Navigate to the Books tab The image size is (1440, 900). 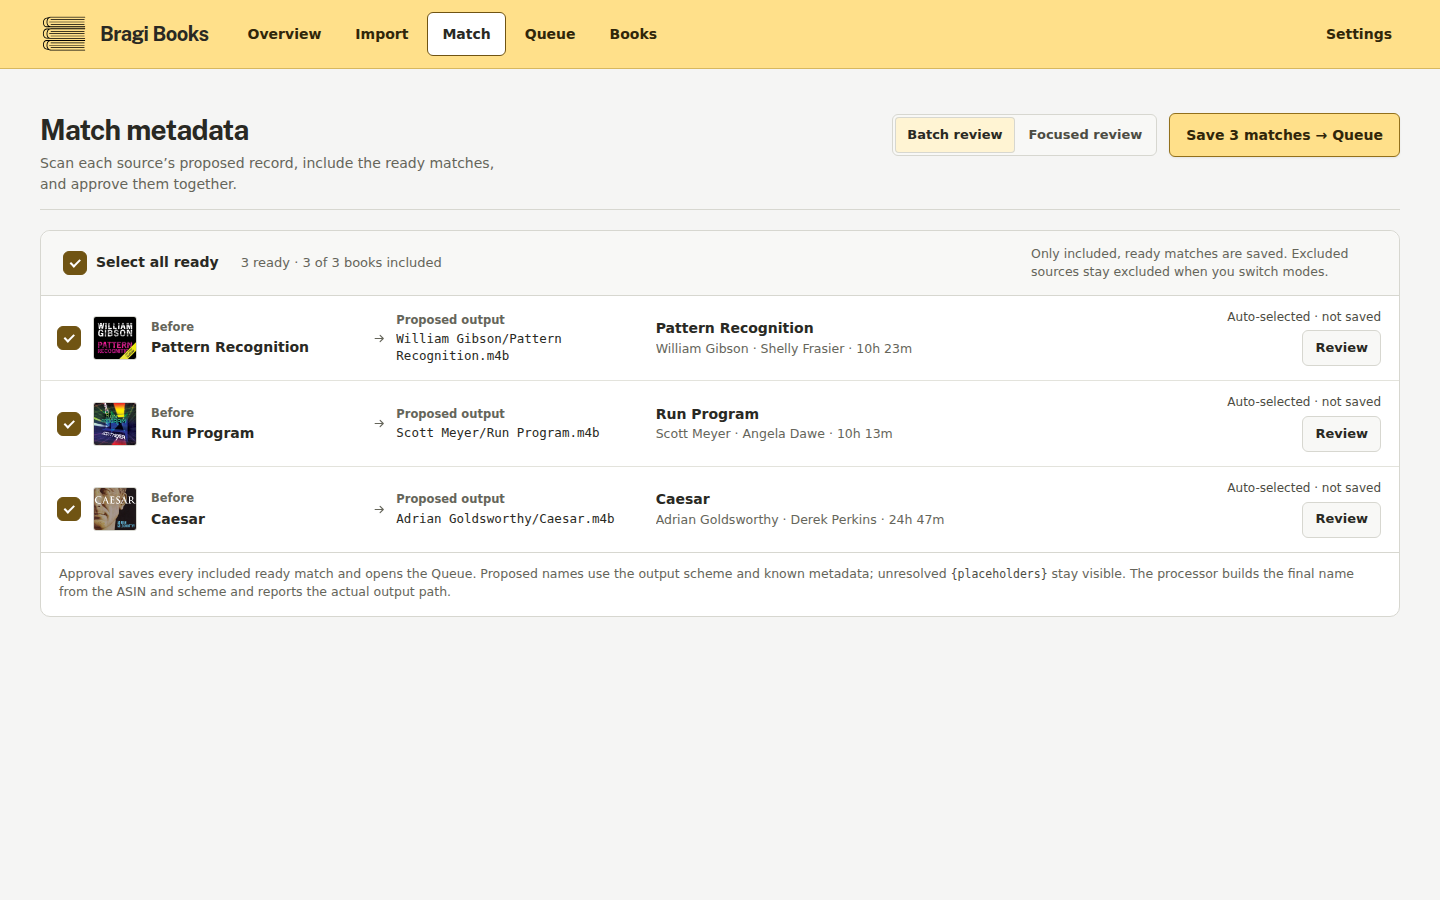(633, 34)
